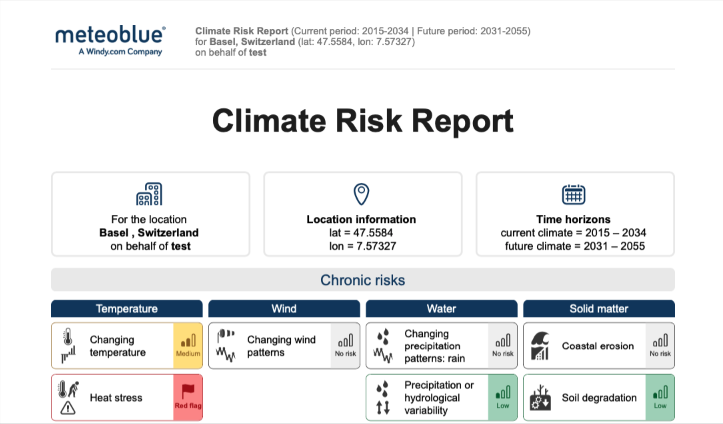Open the Precipitation or hydrological variability card
This screenshot has width=723, height=424.
coord(442,397)
